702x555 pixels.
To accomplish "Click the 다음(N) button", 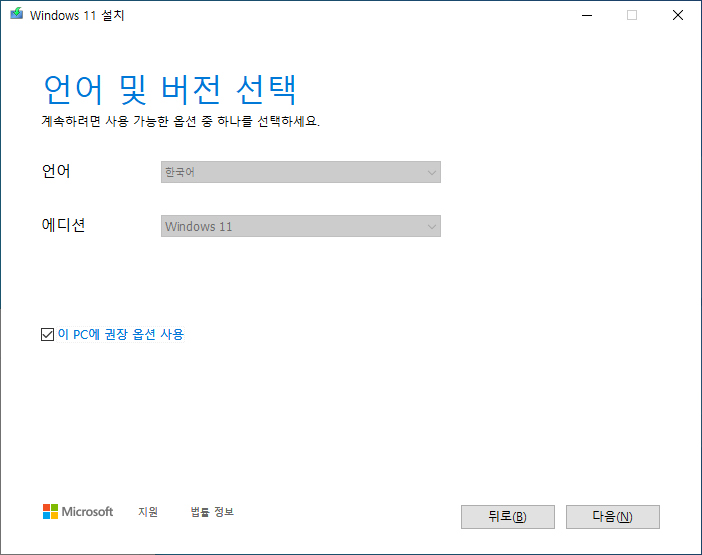I will click(612, 517).
